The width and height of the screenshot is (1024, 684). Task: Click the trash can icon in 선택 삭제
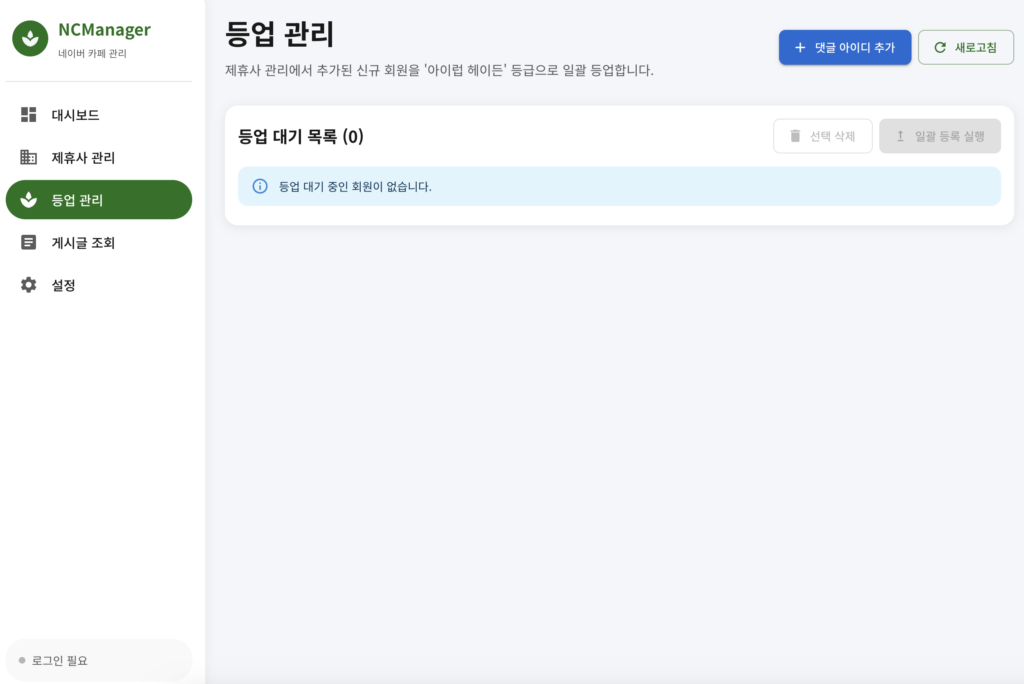[x=795, y=136]
